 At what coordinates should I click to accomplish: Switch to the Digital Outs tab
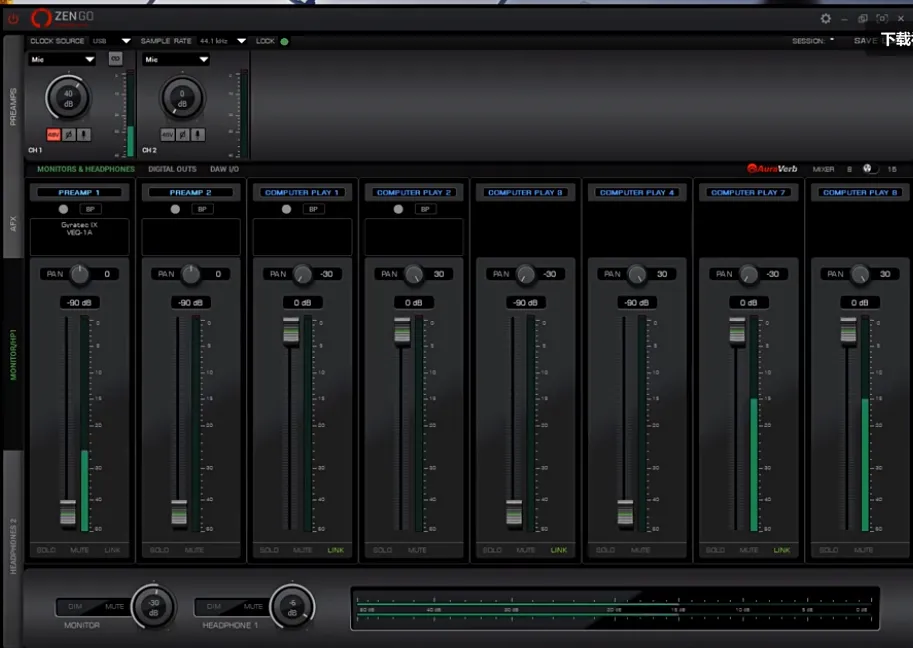pyautogui.click(x=172, y=169)
